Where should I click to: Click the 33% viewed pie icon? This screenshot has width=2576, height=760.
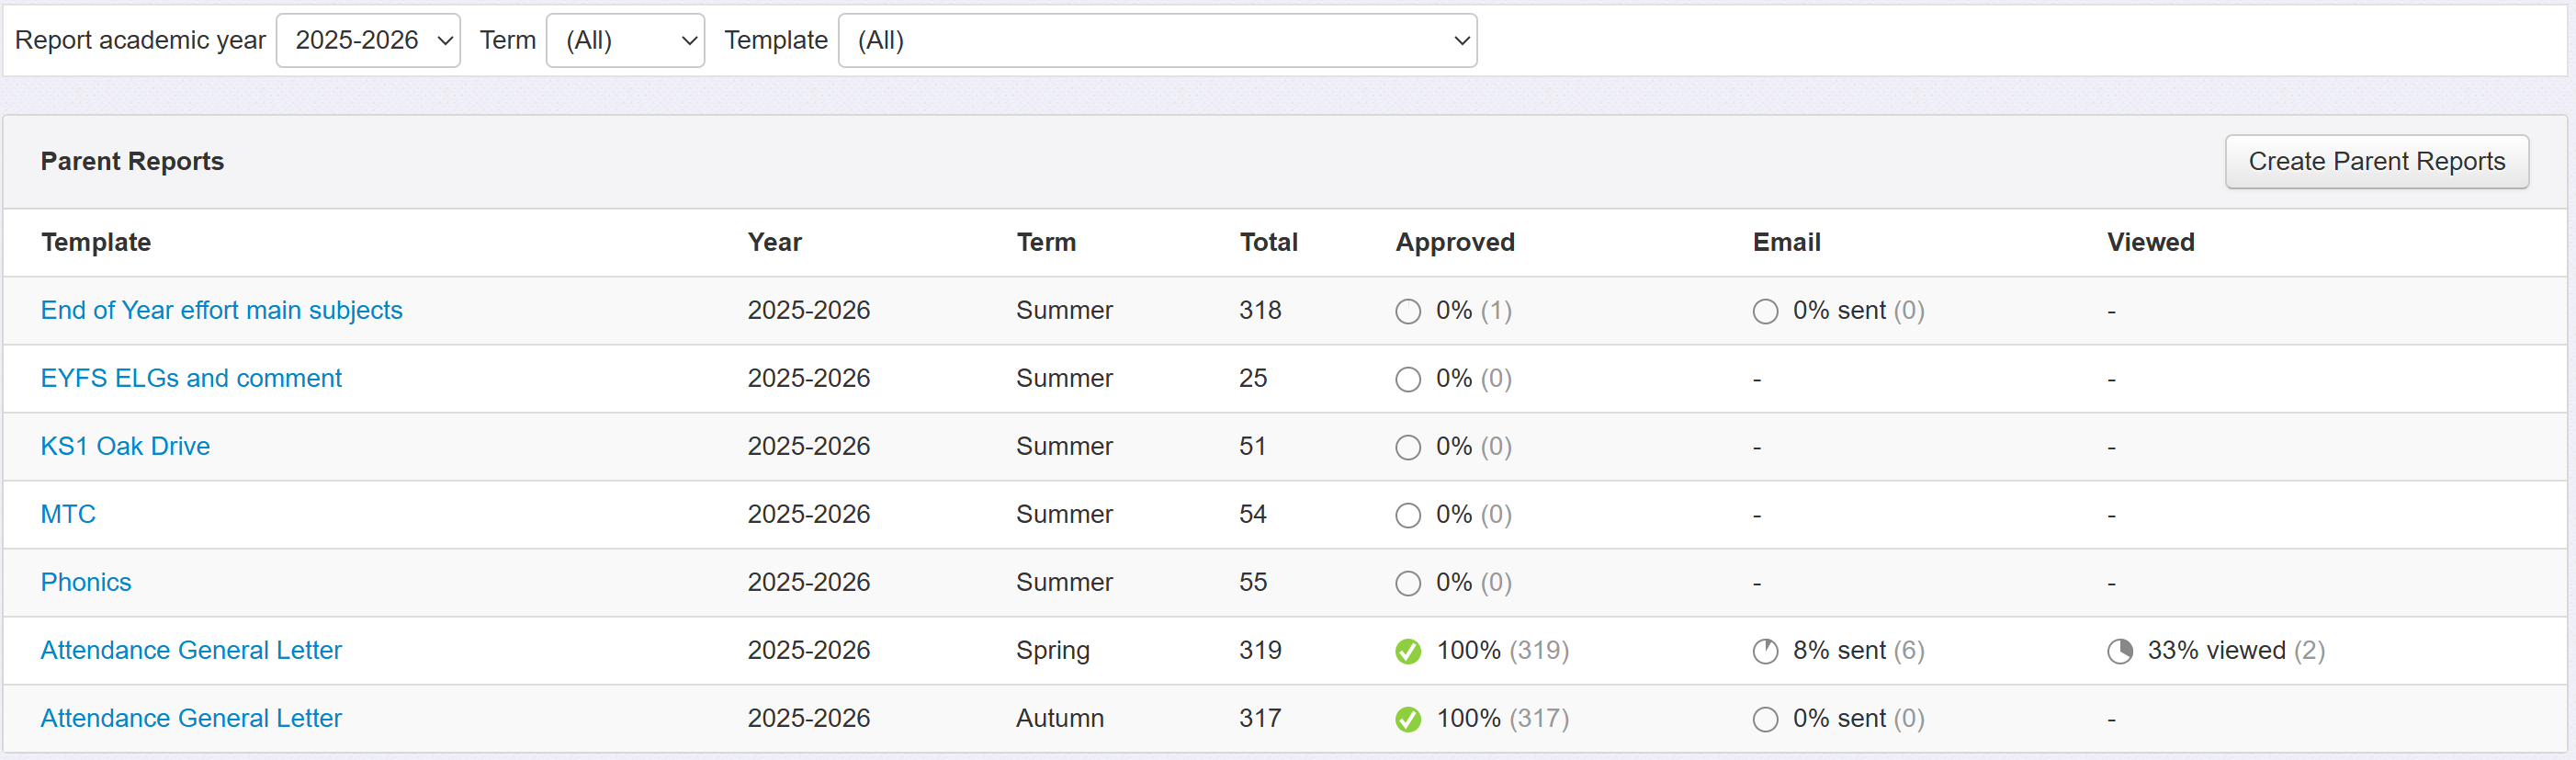click(x=2119, y=652)
